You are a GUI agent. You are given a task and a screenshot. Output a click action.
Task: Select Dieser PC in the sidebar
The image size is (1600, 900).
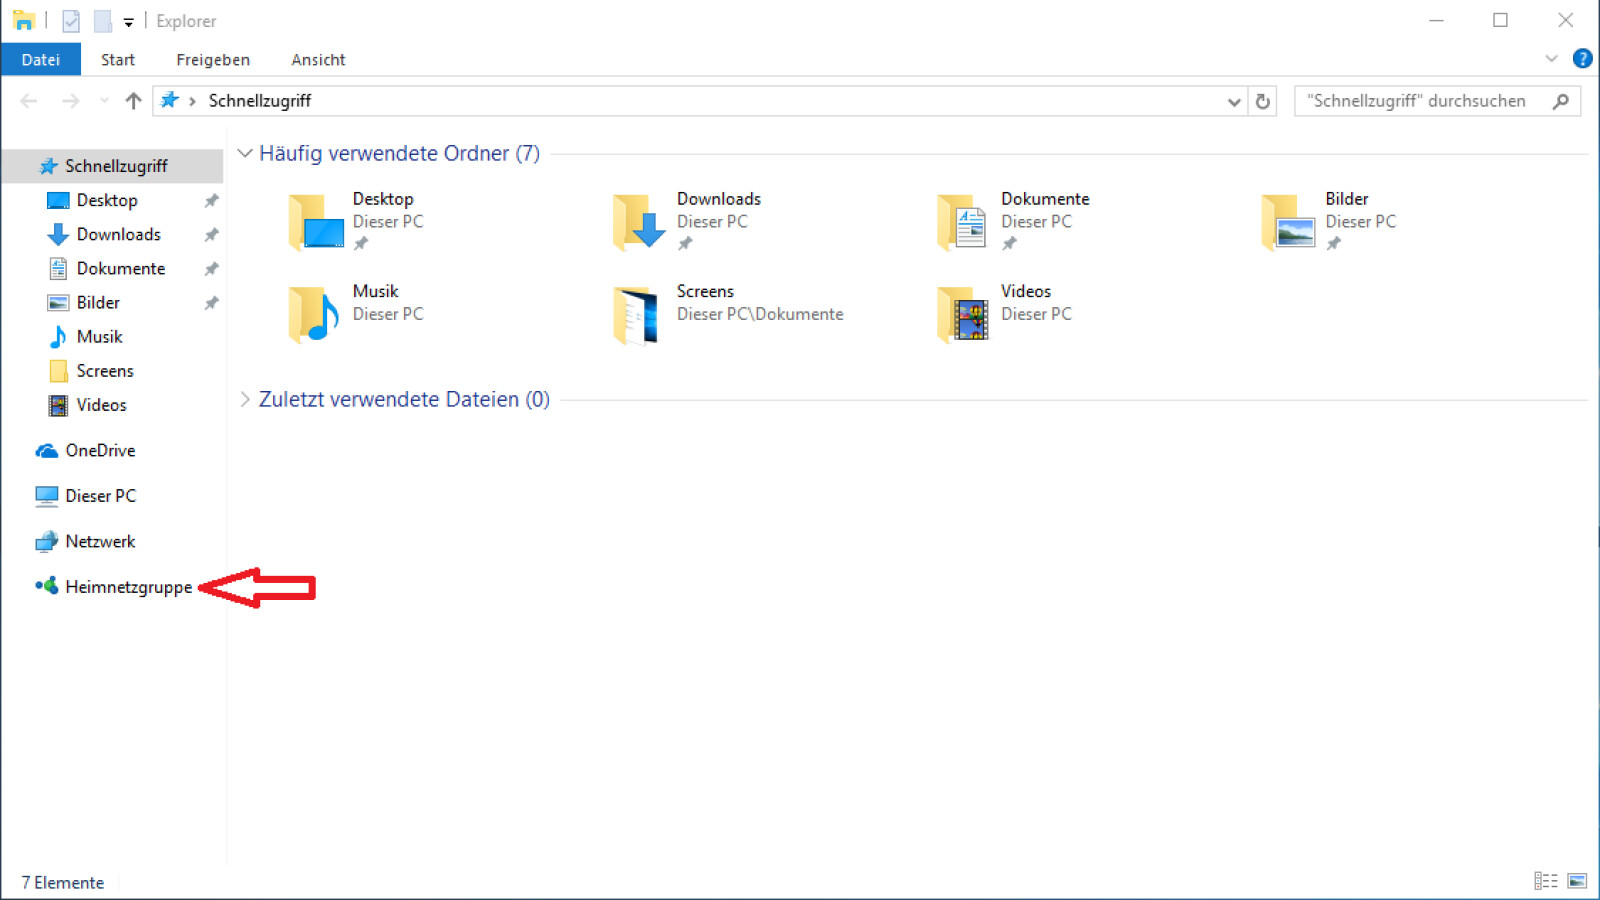click(x=100, y=496)
